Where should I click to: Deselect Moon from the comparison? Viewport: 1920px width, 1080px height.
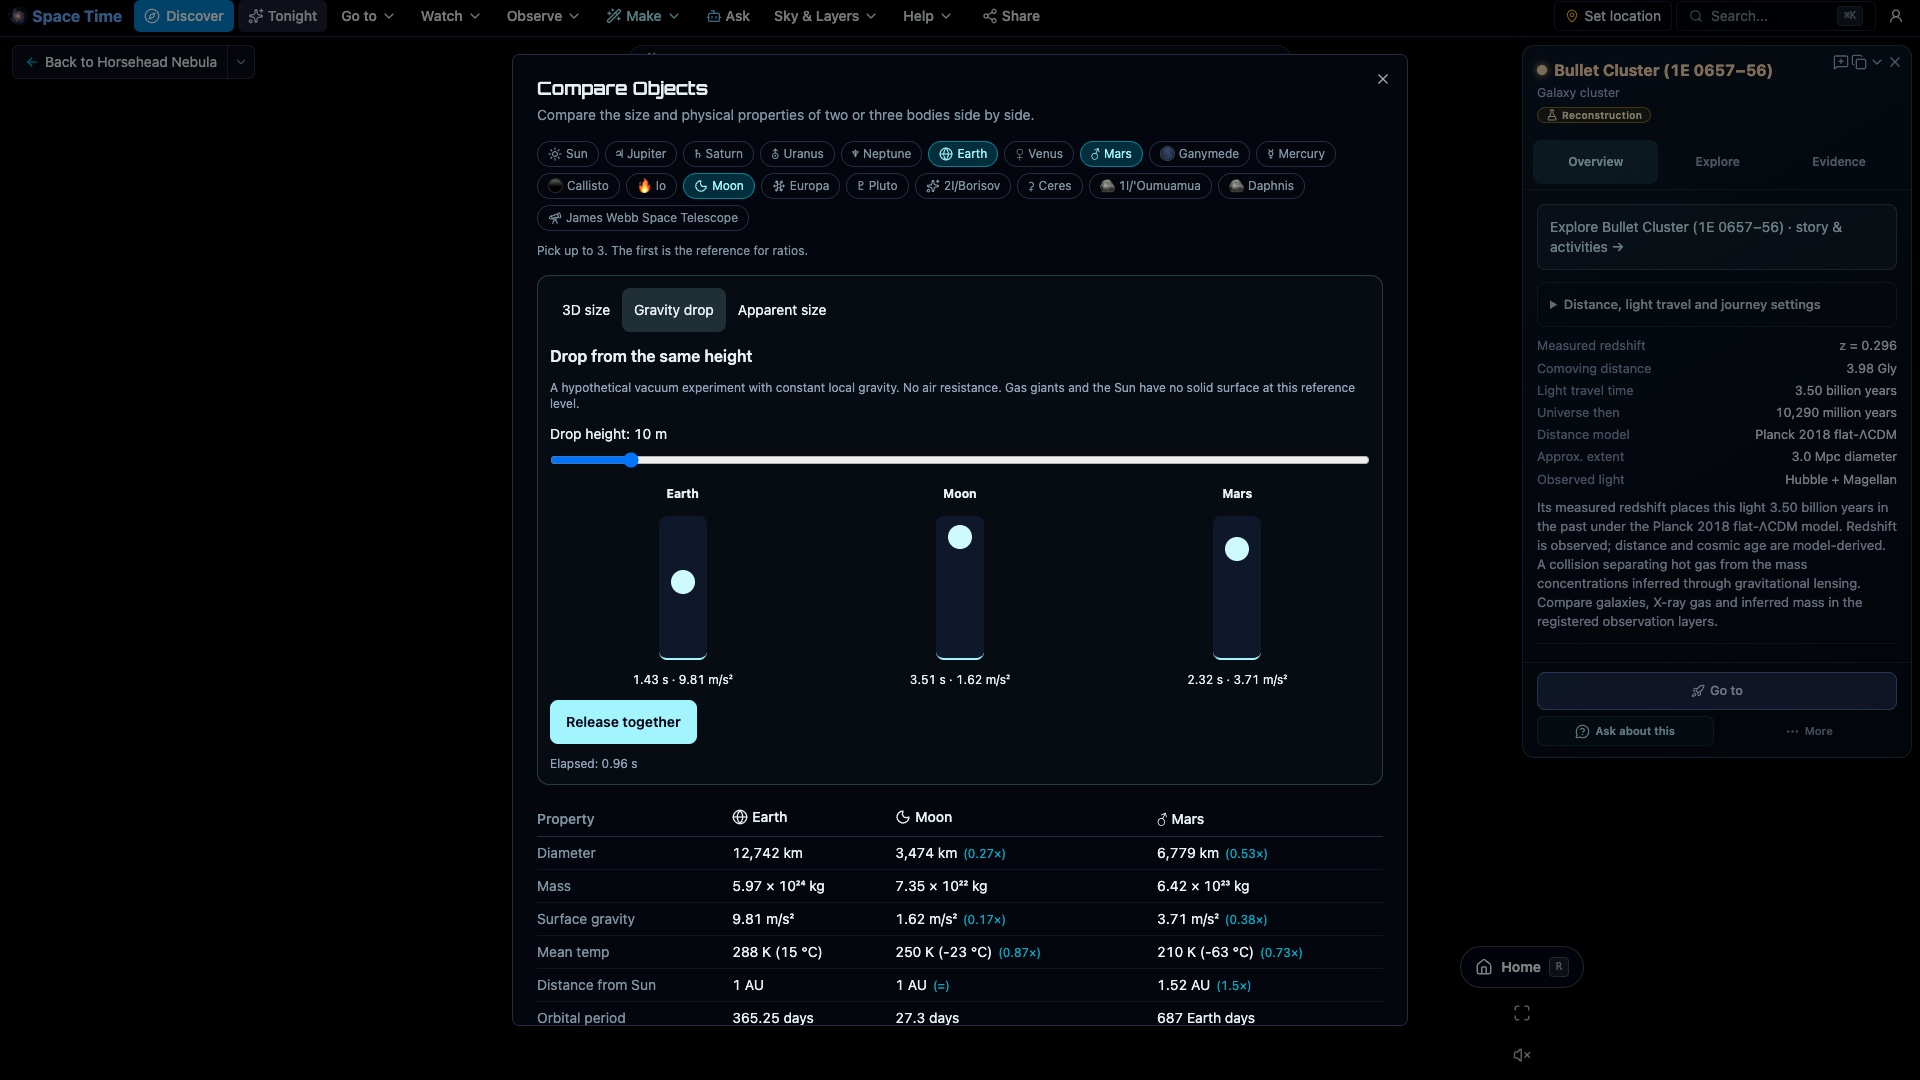(x=719, y=186)
